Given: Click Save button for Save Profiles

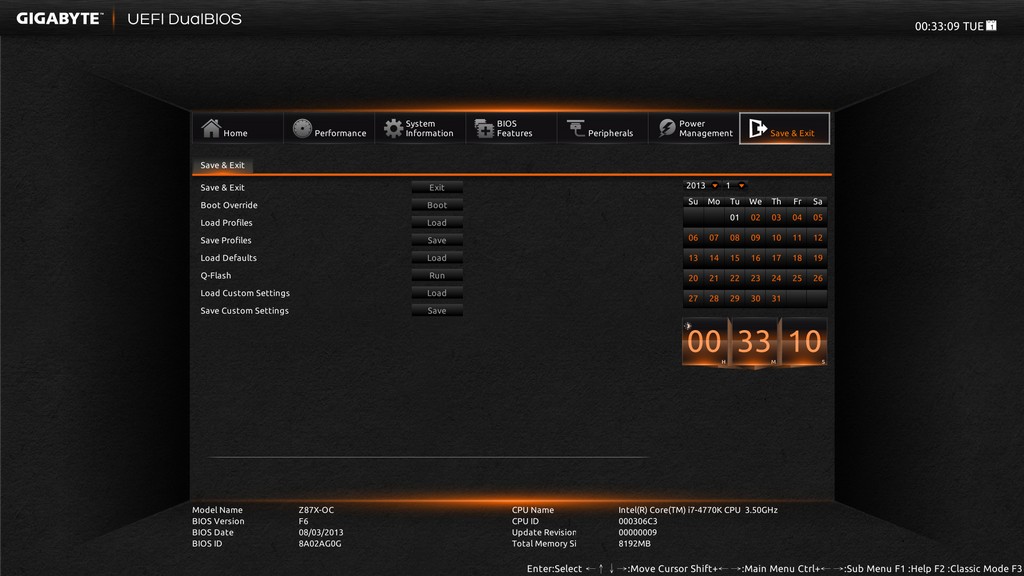Looking at the screenshot, I should 437,240.
